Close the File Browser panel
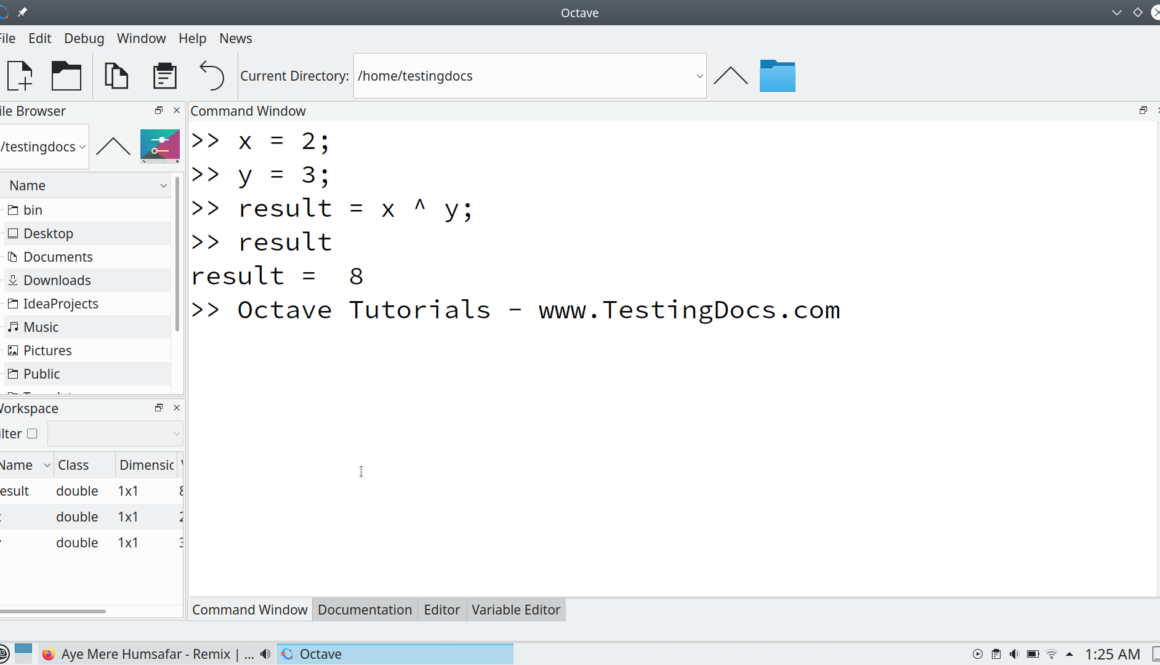This screenshot has height=665, width=1160. 176,110
